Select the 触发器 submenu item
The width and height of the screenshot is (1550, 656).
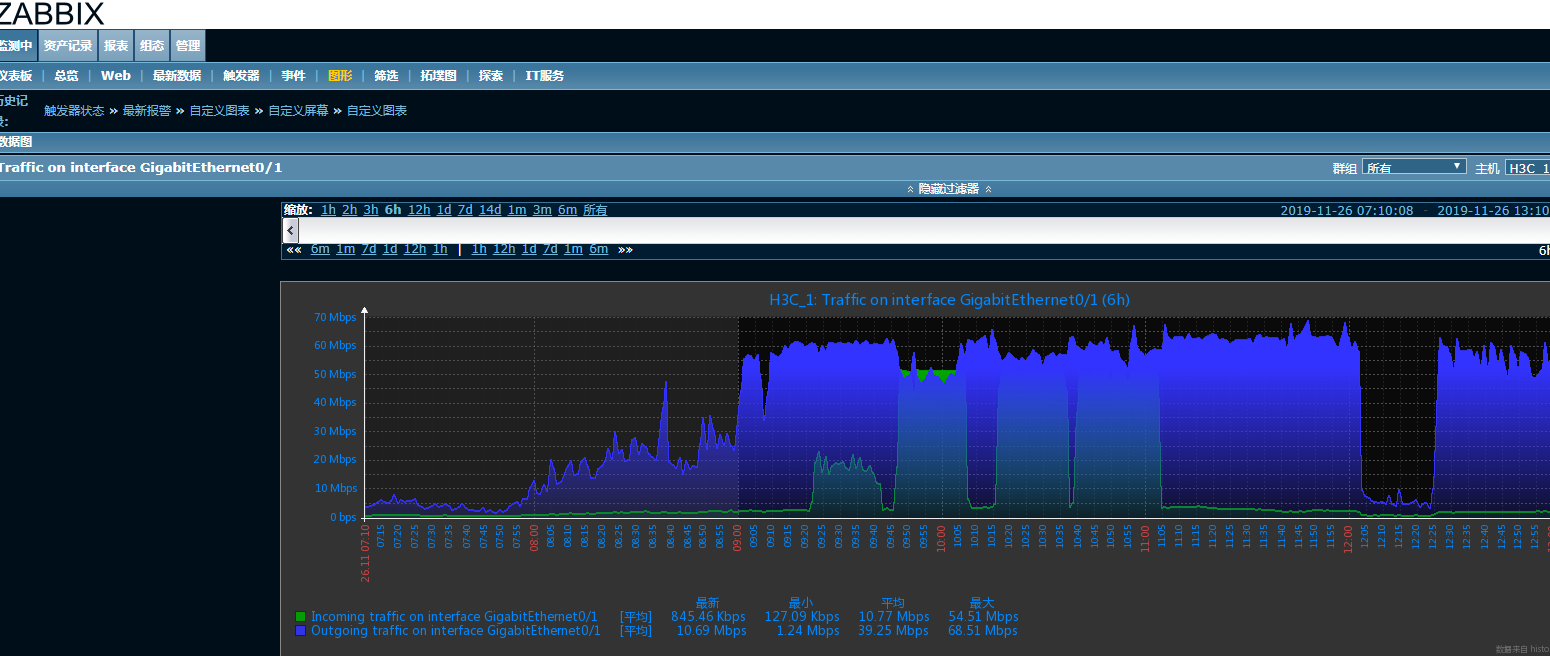coord(241,76)
